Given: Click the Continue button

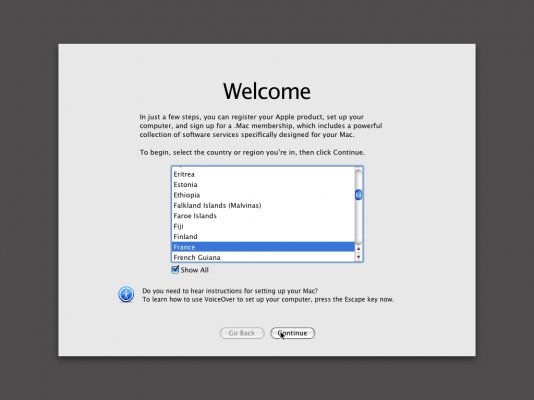Looking at the screenshot, I should tap(293, 333).
